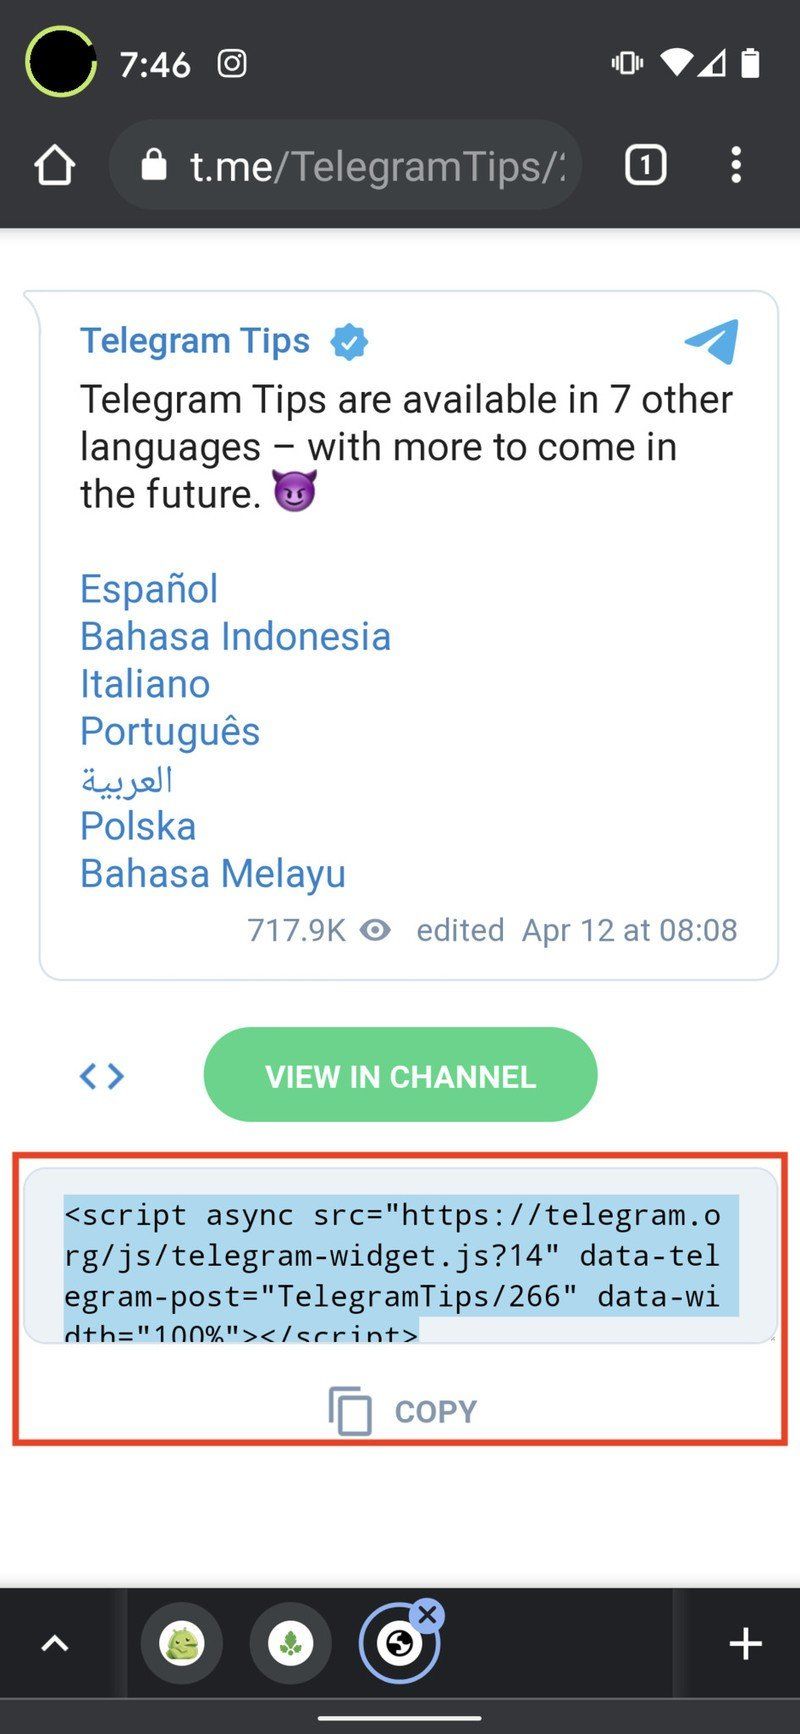Viewport: 800px width, 1734px height.
Task: Click the Bahasa Melayu link
Action: click(x=212, y=873)
